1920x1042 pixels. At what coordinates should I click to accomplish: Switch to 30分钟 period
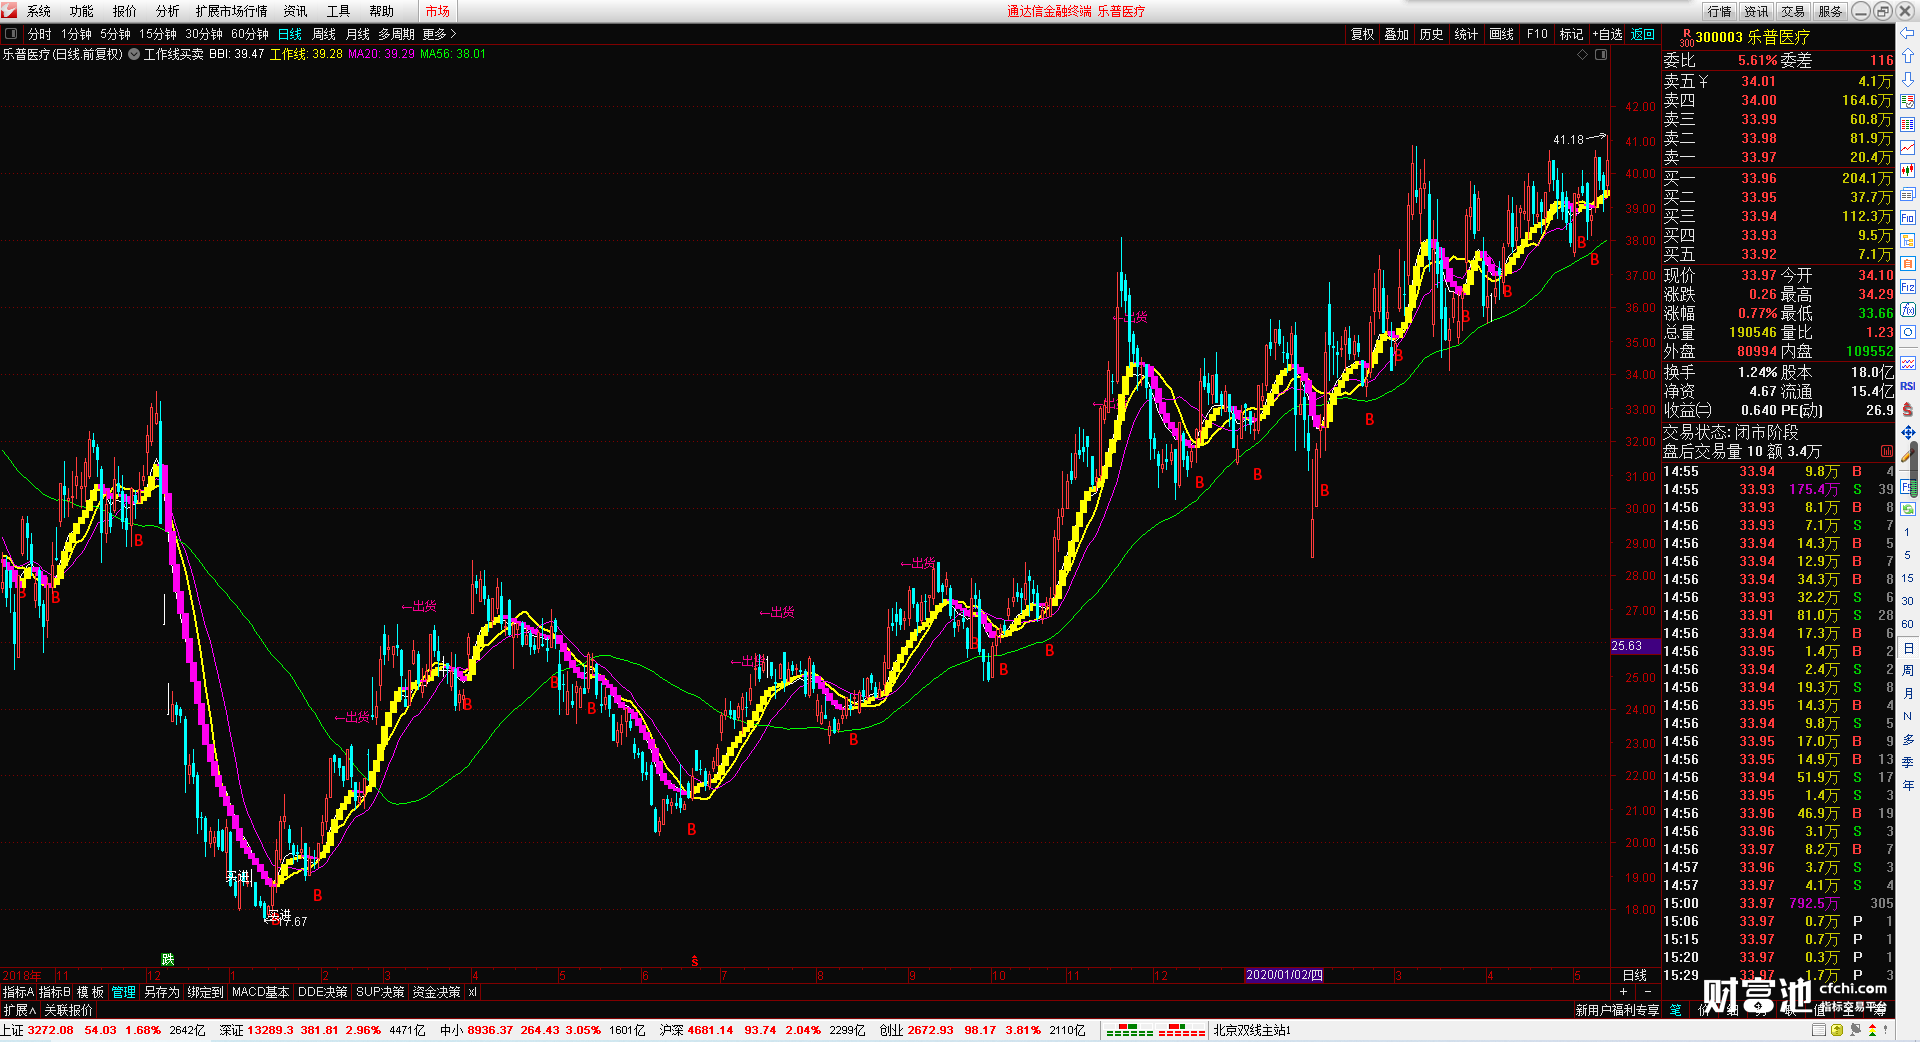(x=204, y=34)
